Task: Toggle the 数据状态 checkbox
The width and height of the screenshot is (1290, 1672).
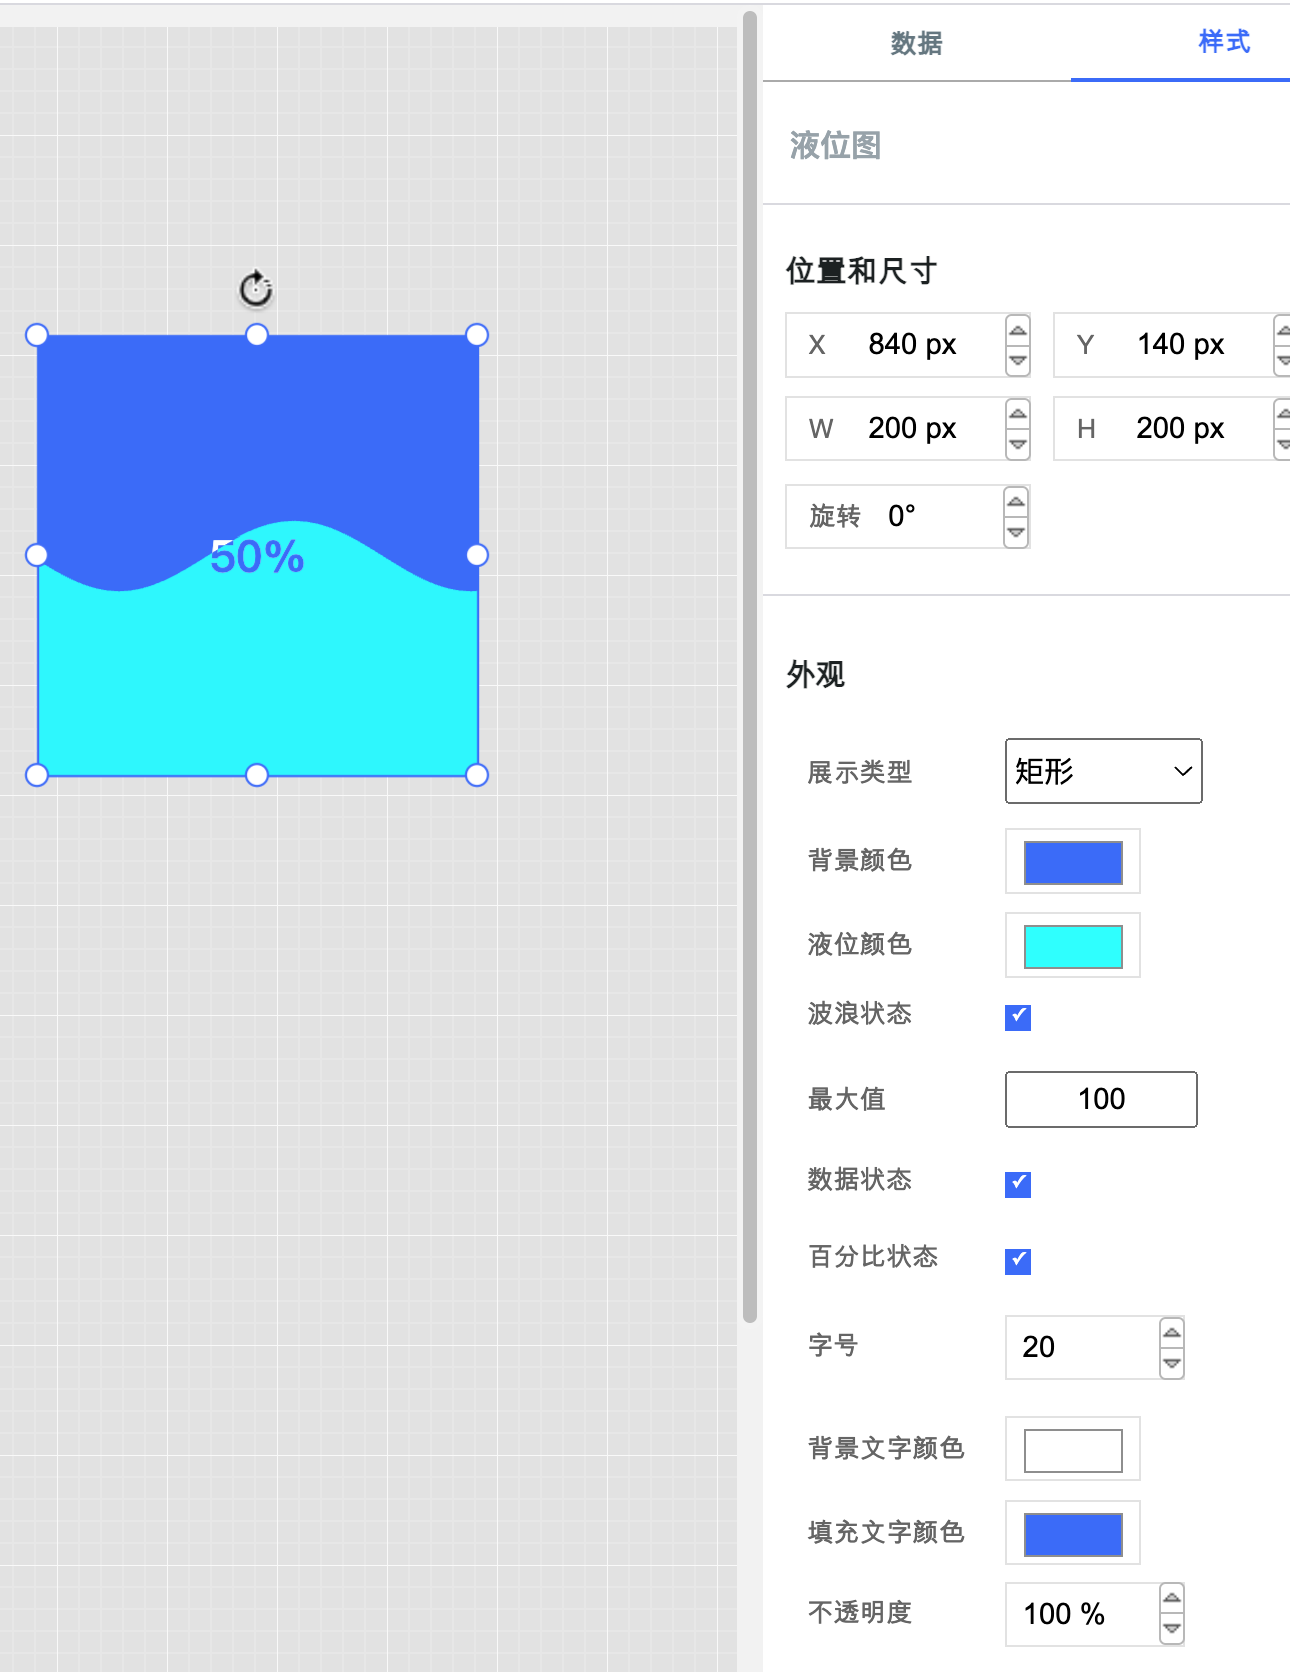Action: coord(1018,1184)
